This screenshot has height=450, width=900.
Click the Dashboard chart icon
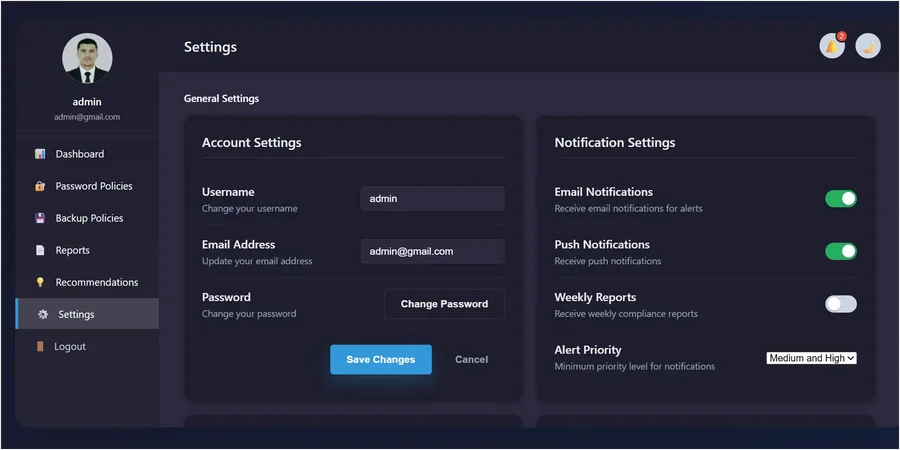40,154
